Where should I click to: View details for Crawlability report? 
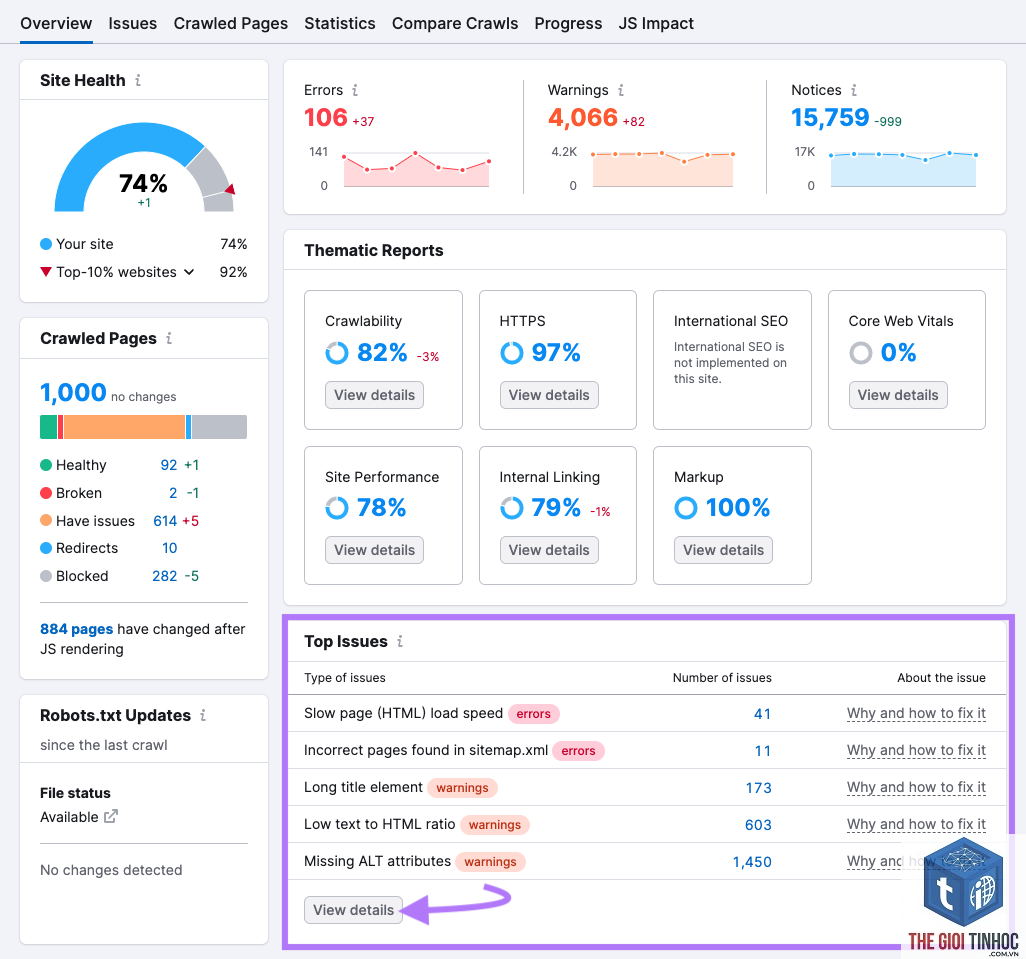tap(374, 395)
